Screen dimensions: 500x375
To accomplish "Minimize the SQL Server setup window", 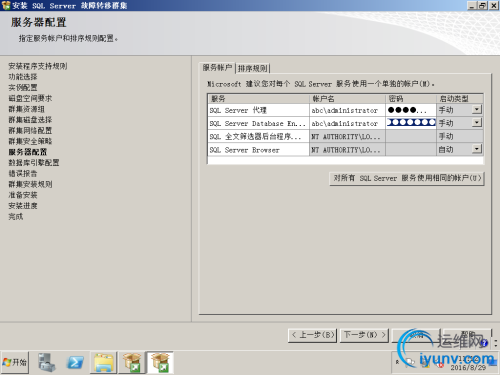I will coord(471,5).
